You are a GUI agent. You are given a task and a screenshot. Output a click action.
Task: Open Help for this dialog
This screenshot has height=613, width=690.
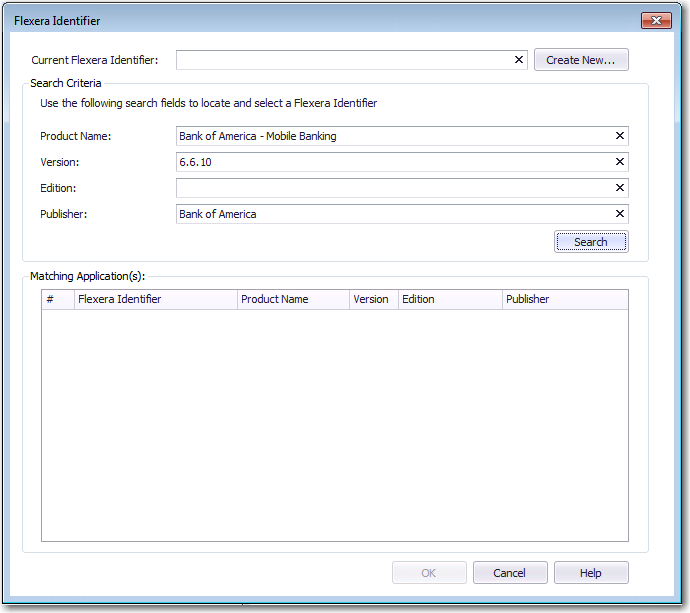pyautogui.click(x=591, y=573)
